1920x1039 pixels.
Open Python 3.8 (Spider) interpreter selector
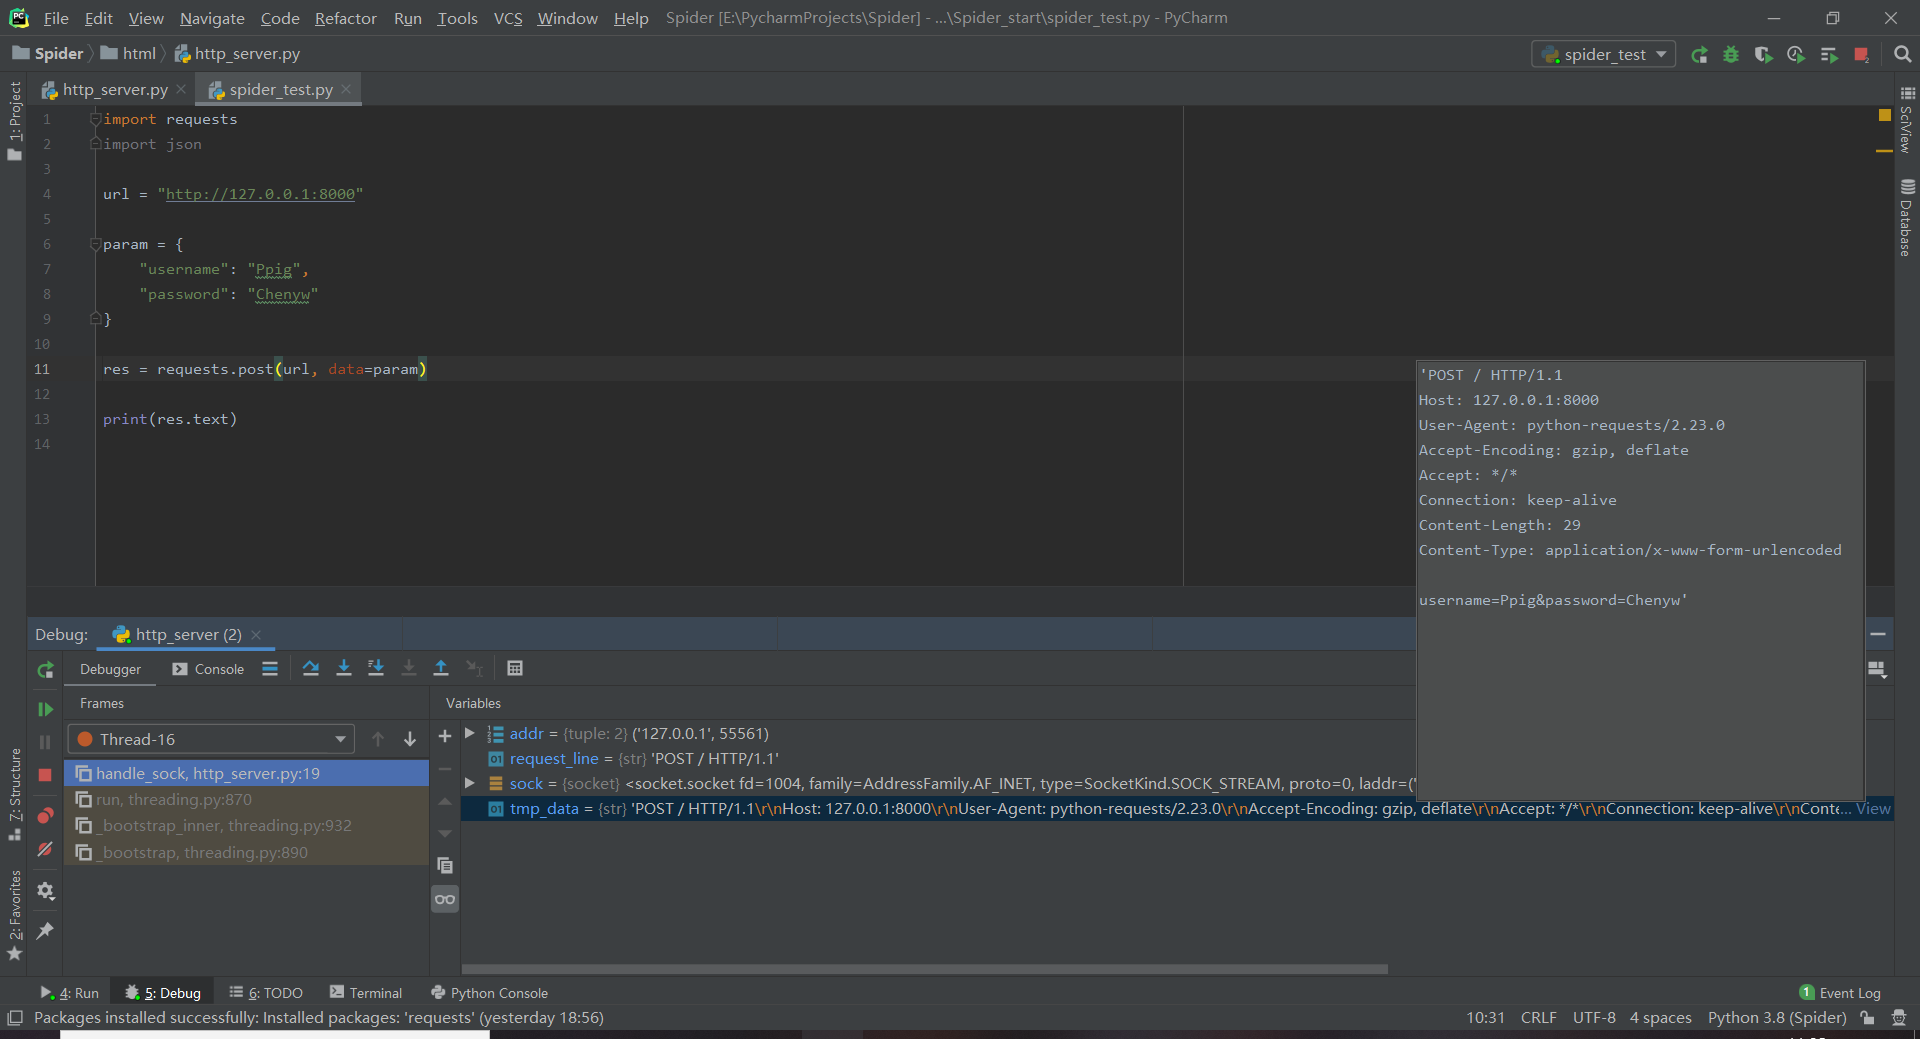1777,1018
